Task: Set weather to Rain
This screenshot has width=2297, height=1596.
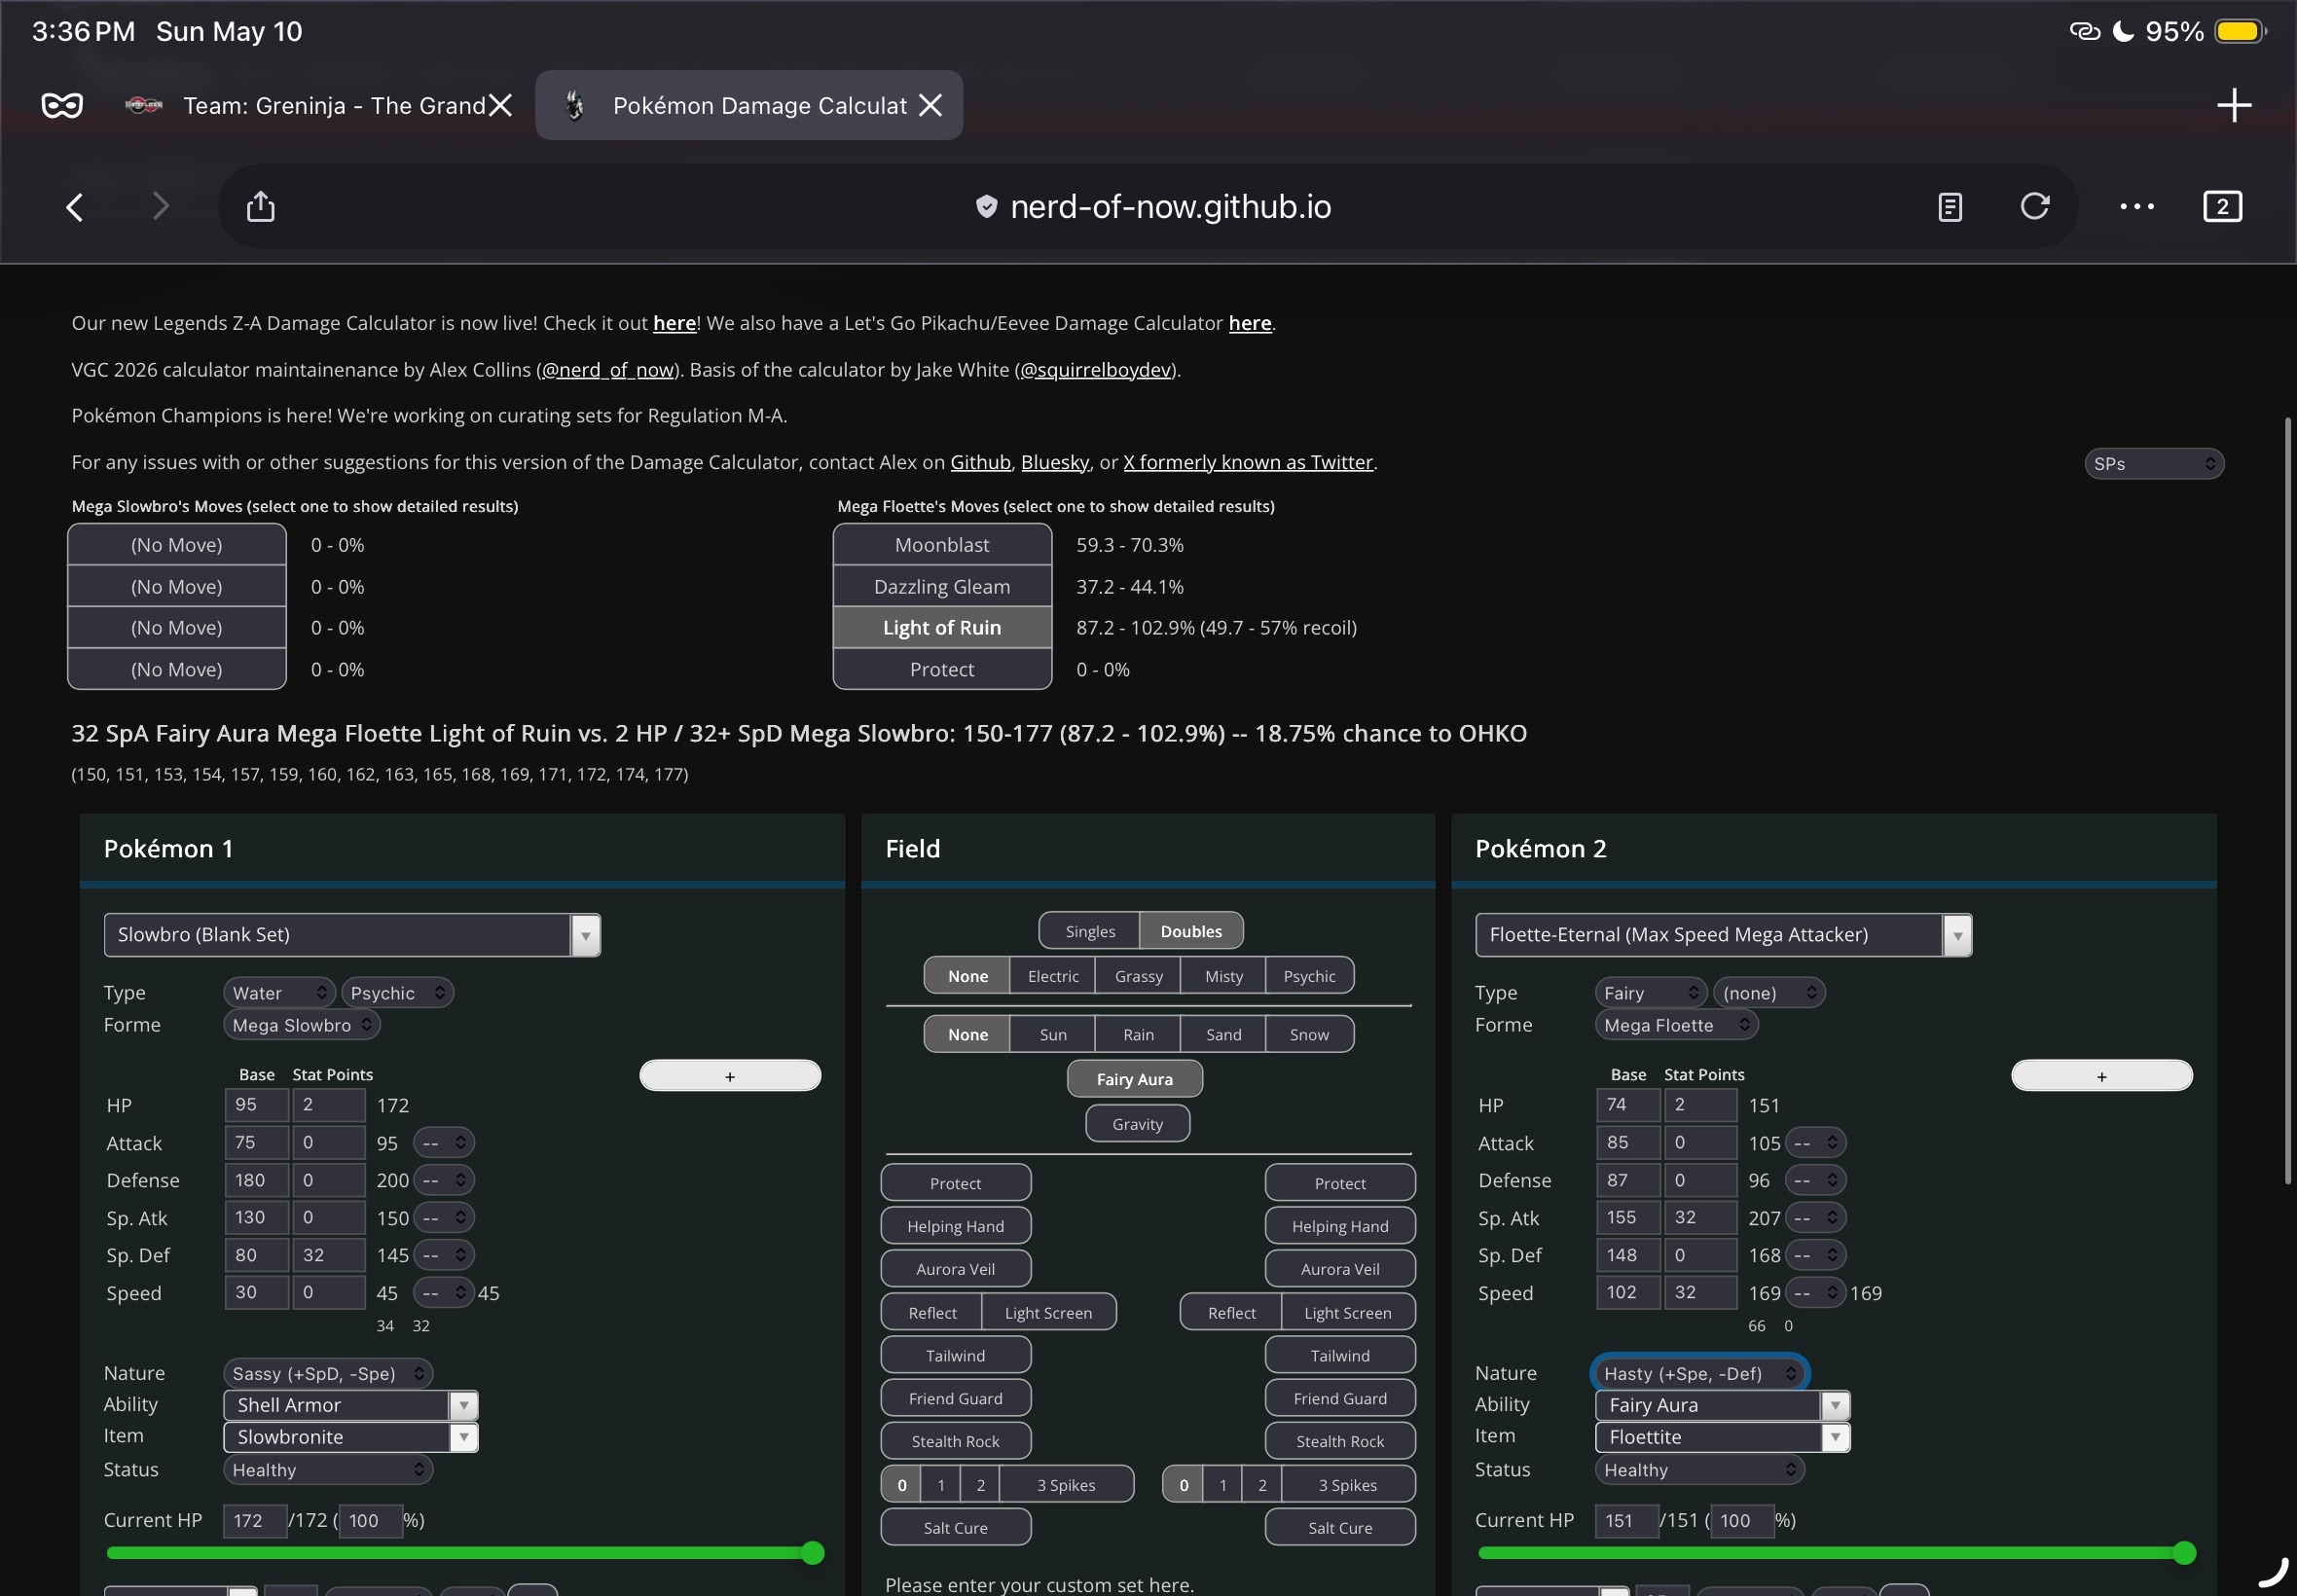Action: 1138,1034
